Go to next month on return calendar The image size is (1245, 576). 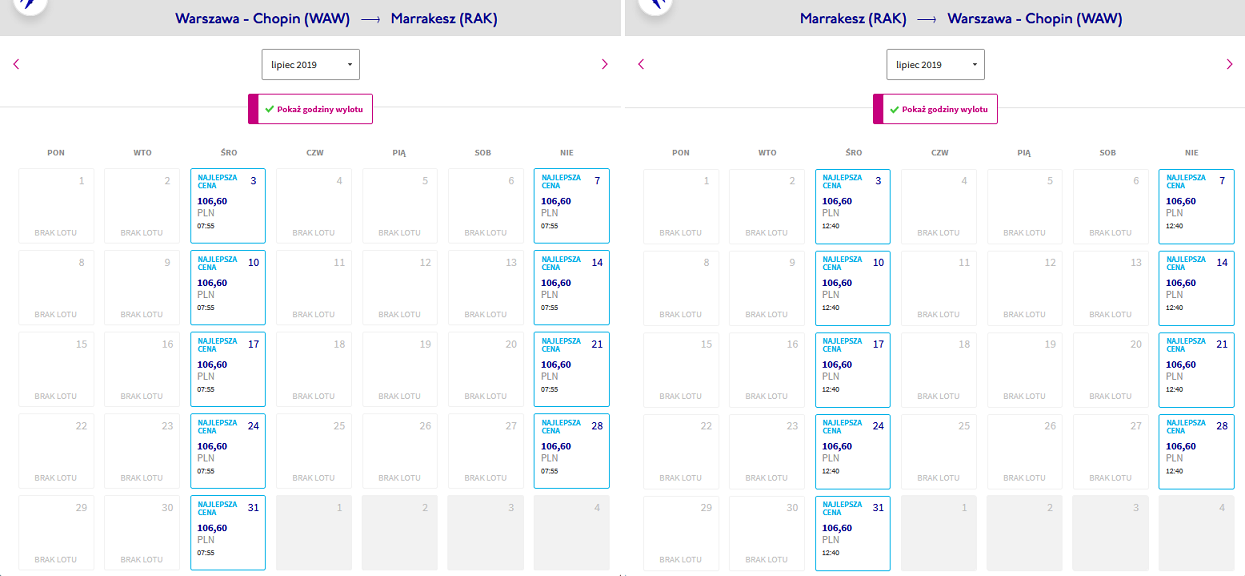[1229, 64]
